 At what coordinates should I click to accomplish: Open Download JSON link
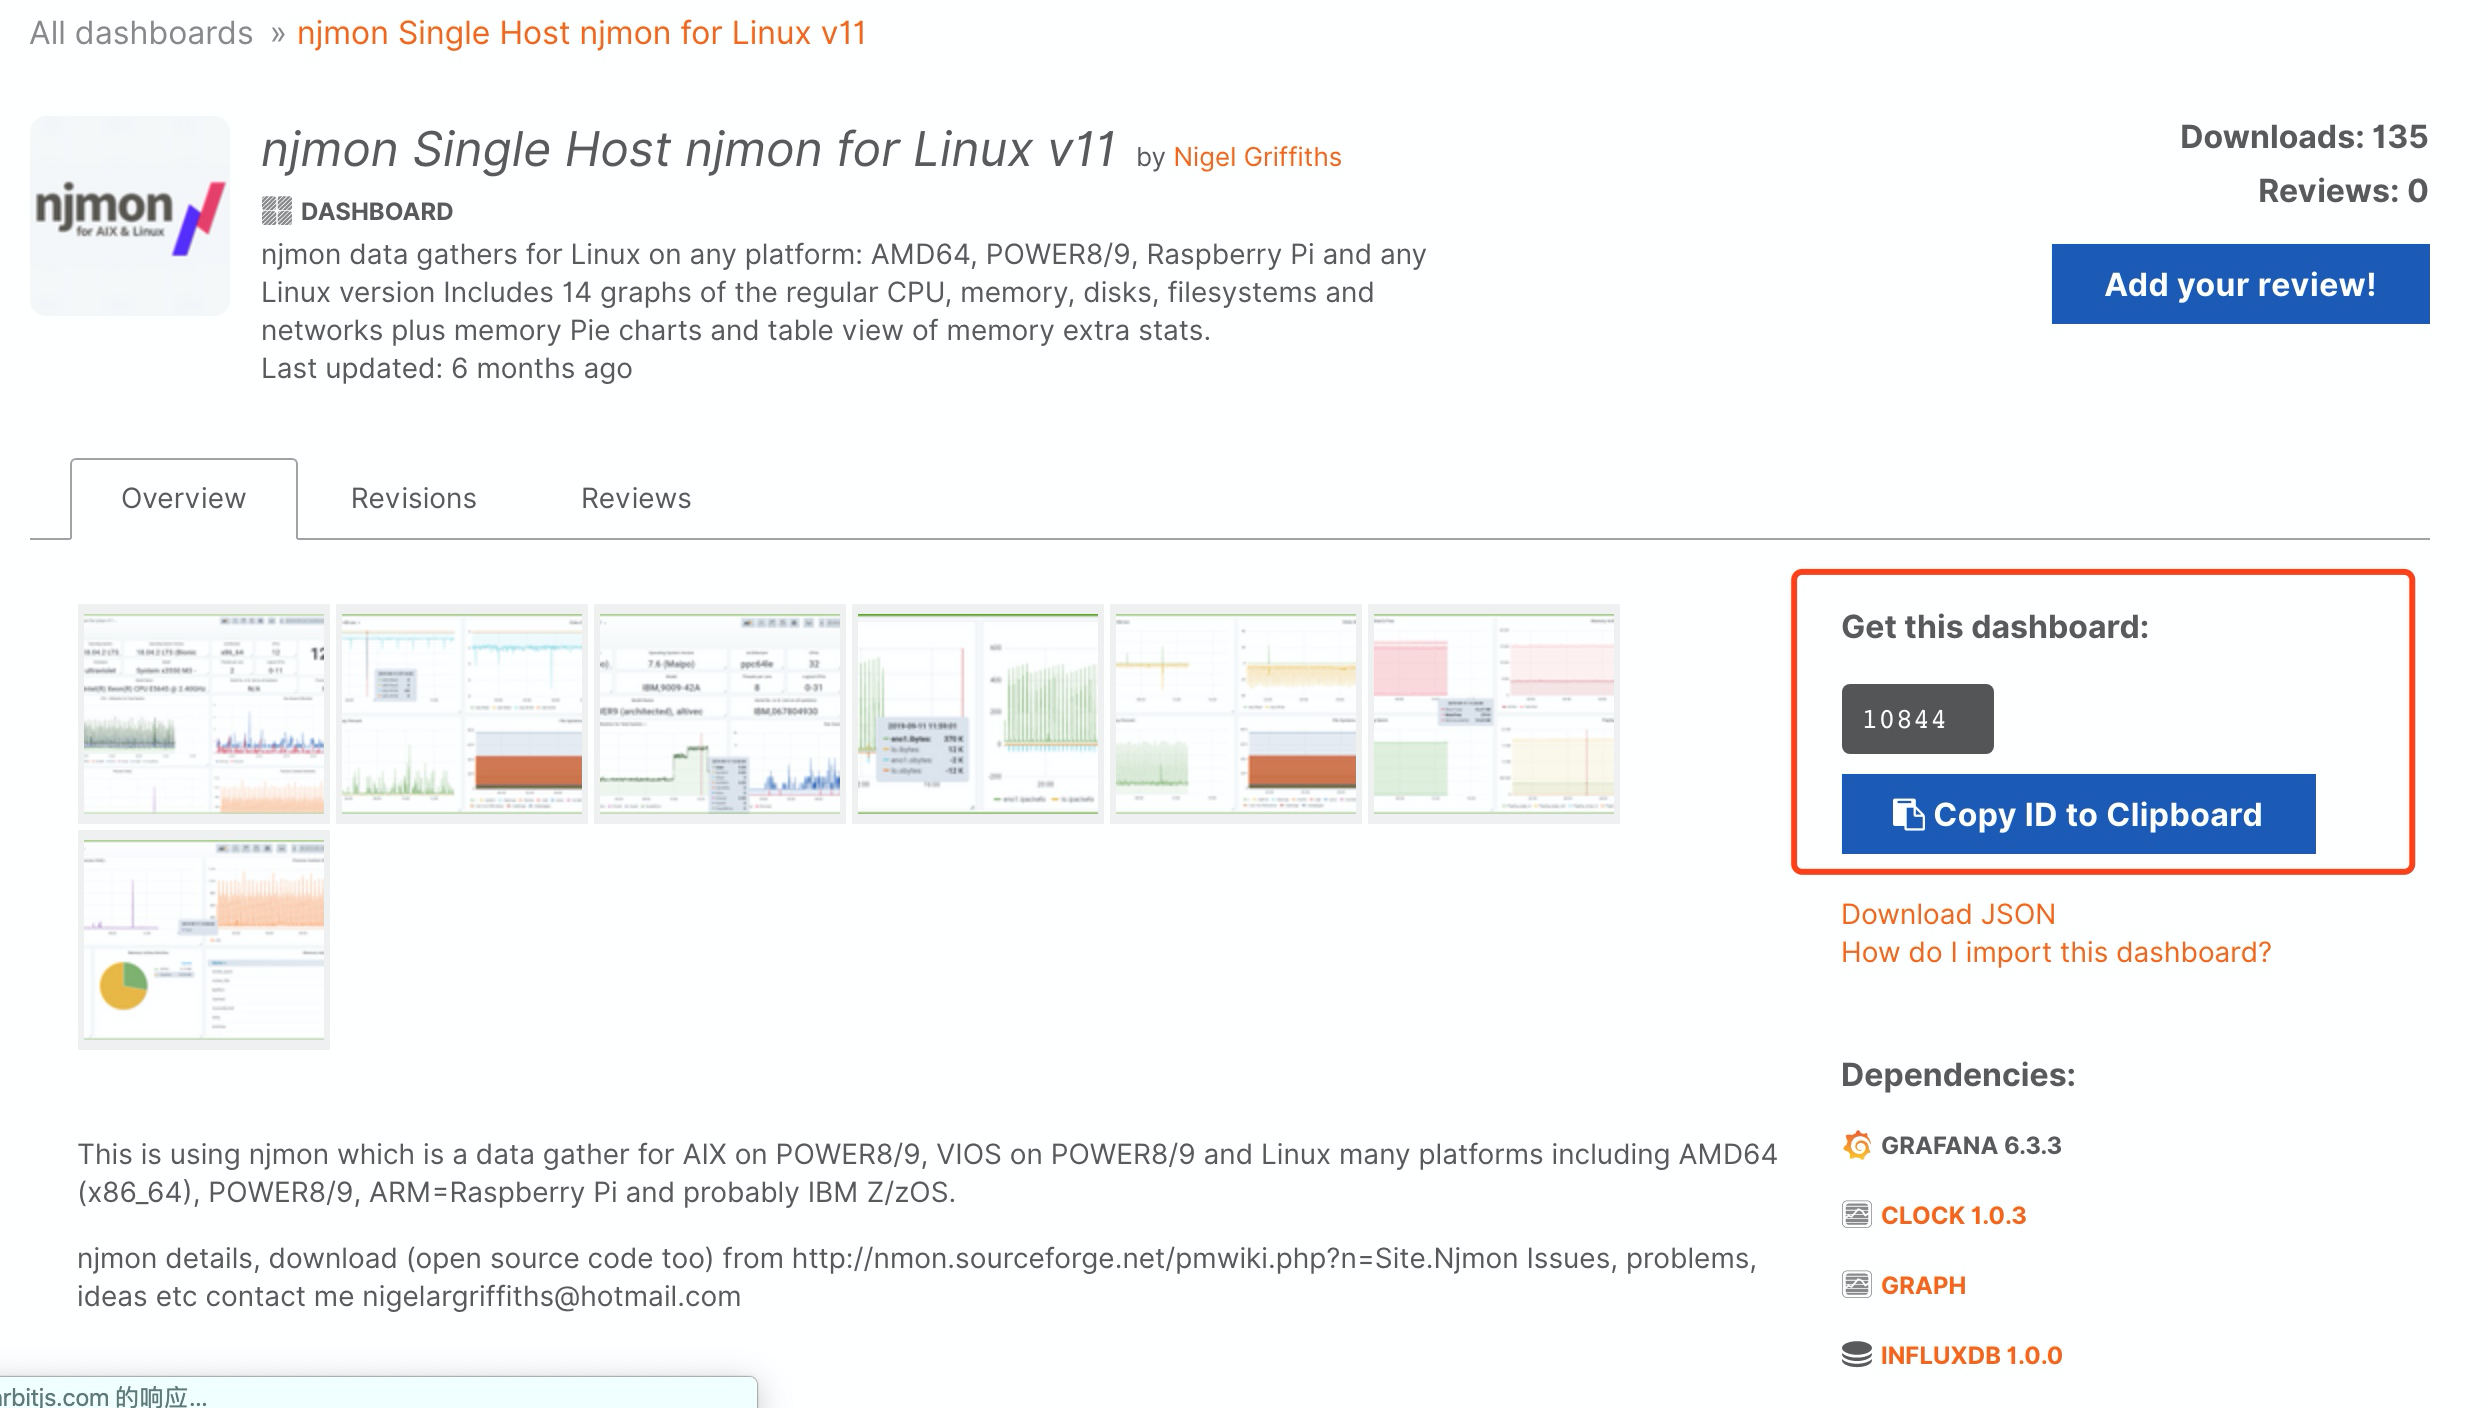1948,914
